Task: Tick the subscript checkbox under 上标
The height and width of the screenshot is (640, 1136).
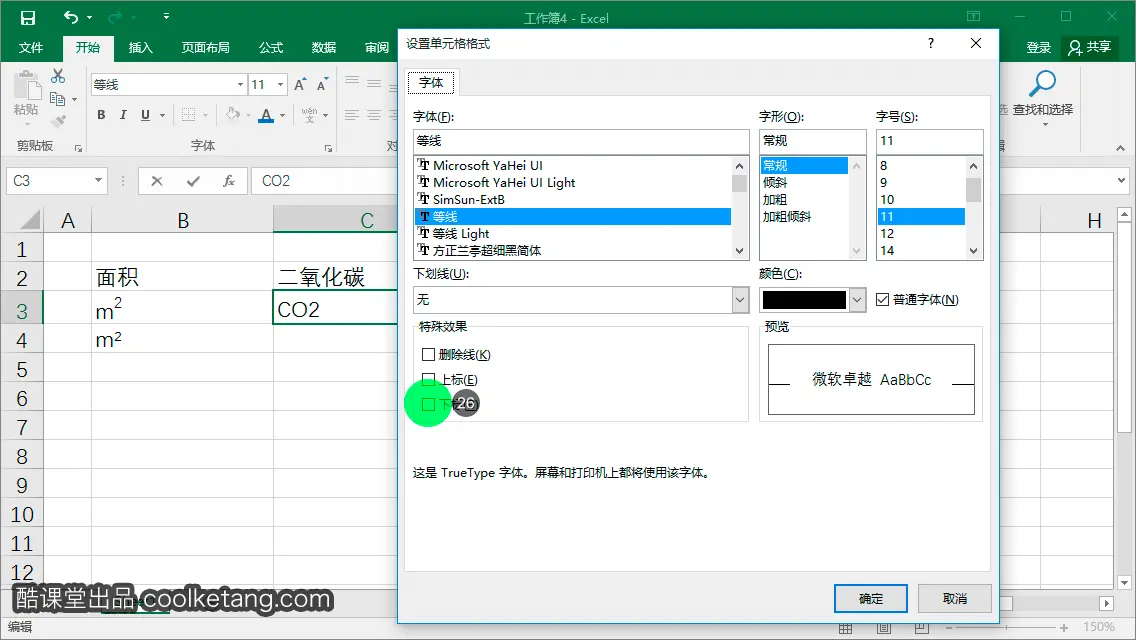Action: point(428,404)
